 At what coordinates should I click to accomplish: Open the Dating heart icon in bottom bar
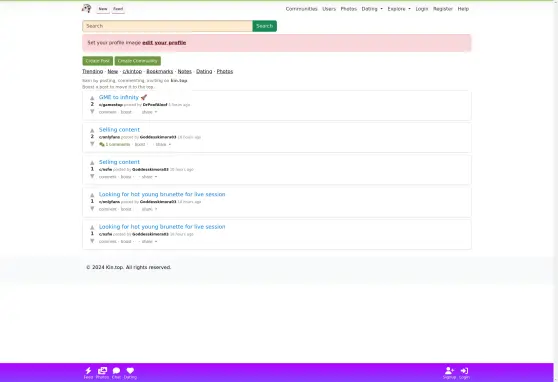point(130,371)
